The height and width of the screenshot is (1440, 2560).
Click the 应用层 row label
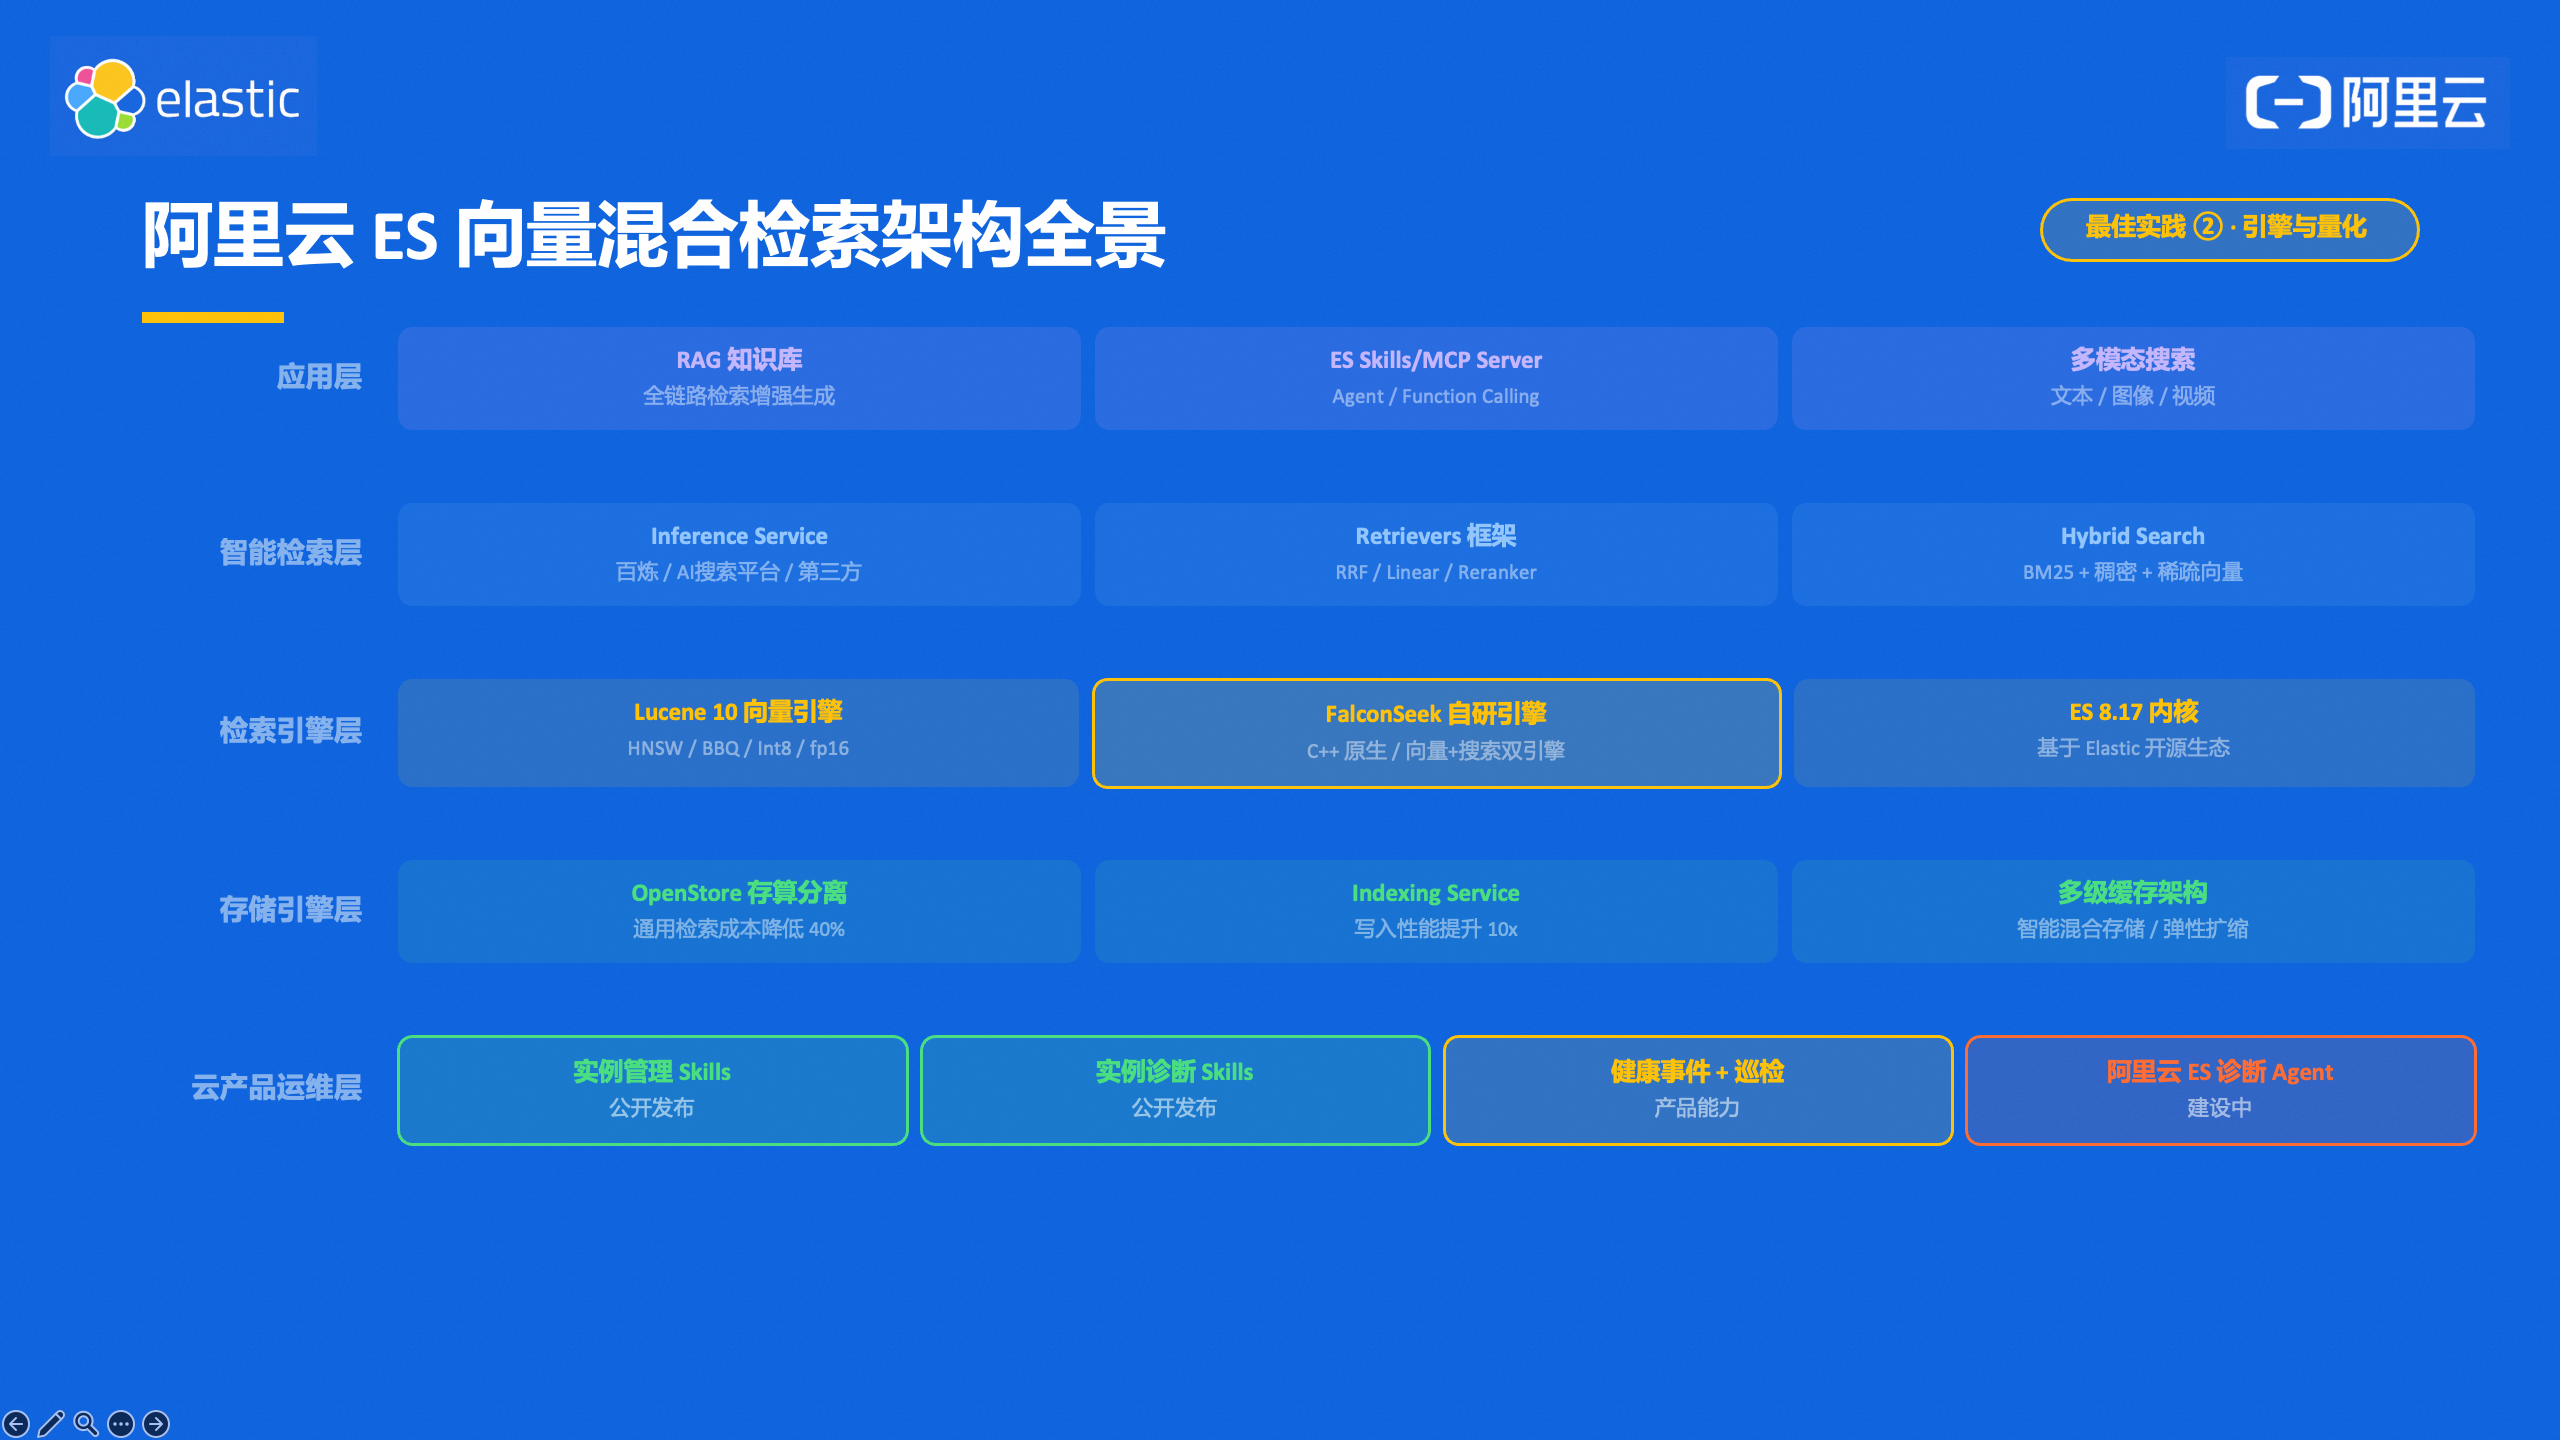coord(319,377)
